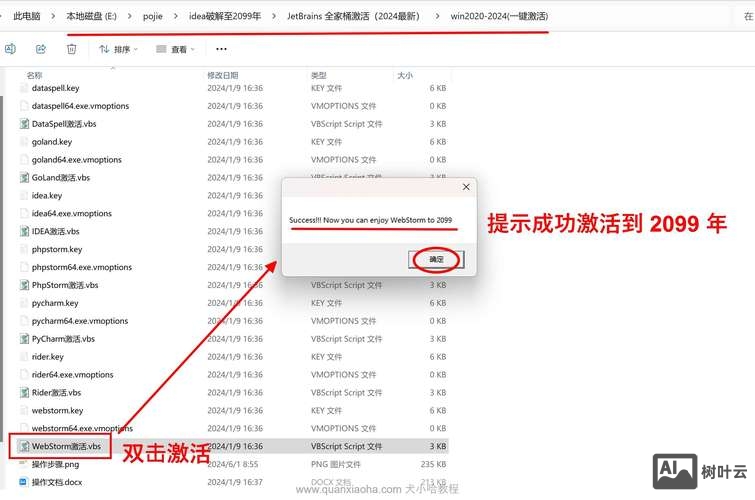Select goland.key file name
The height and width of the screenshot is (500, 755).
pyautogui.click(x=52, y=142)
